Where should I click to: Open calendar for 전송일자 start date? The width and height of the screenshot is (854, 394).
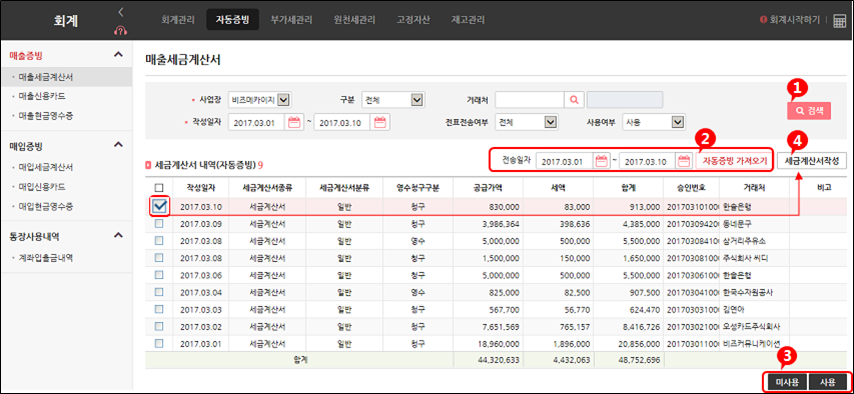pyautogui.click(x=601, y=161)
